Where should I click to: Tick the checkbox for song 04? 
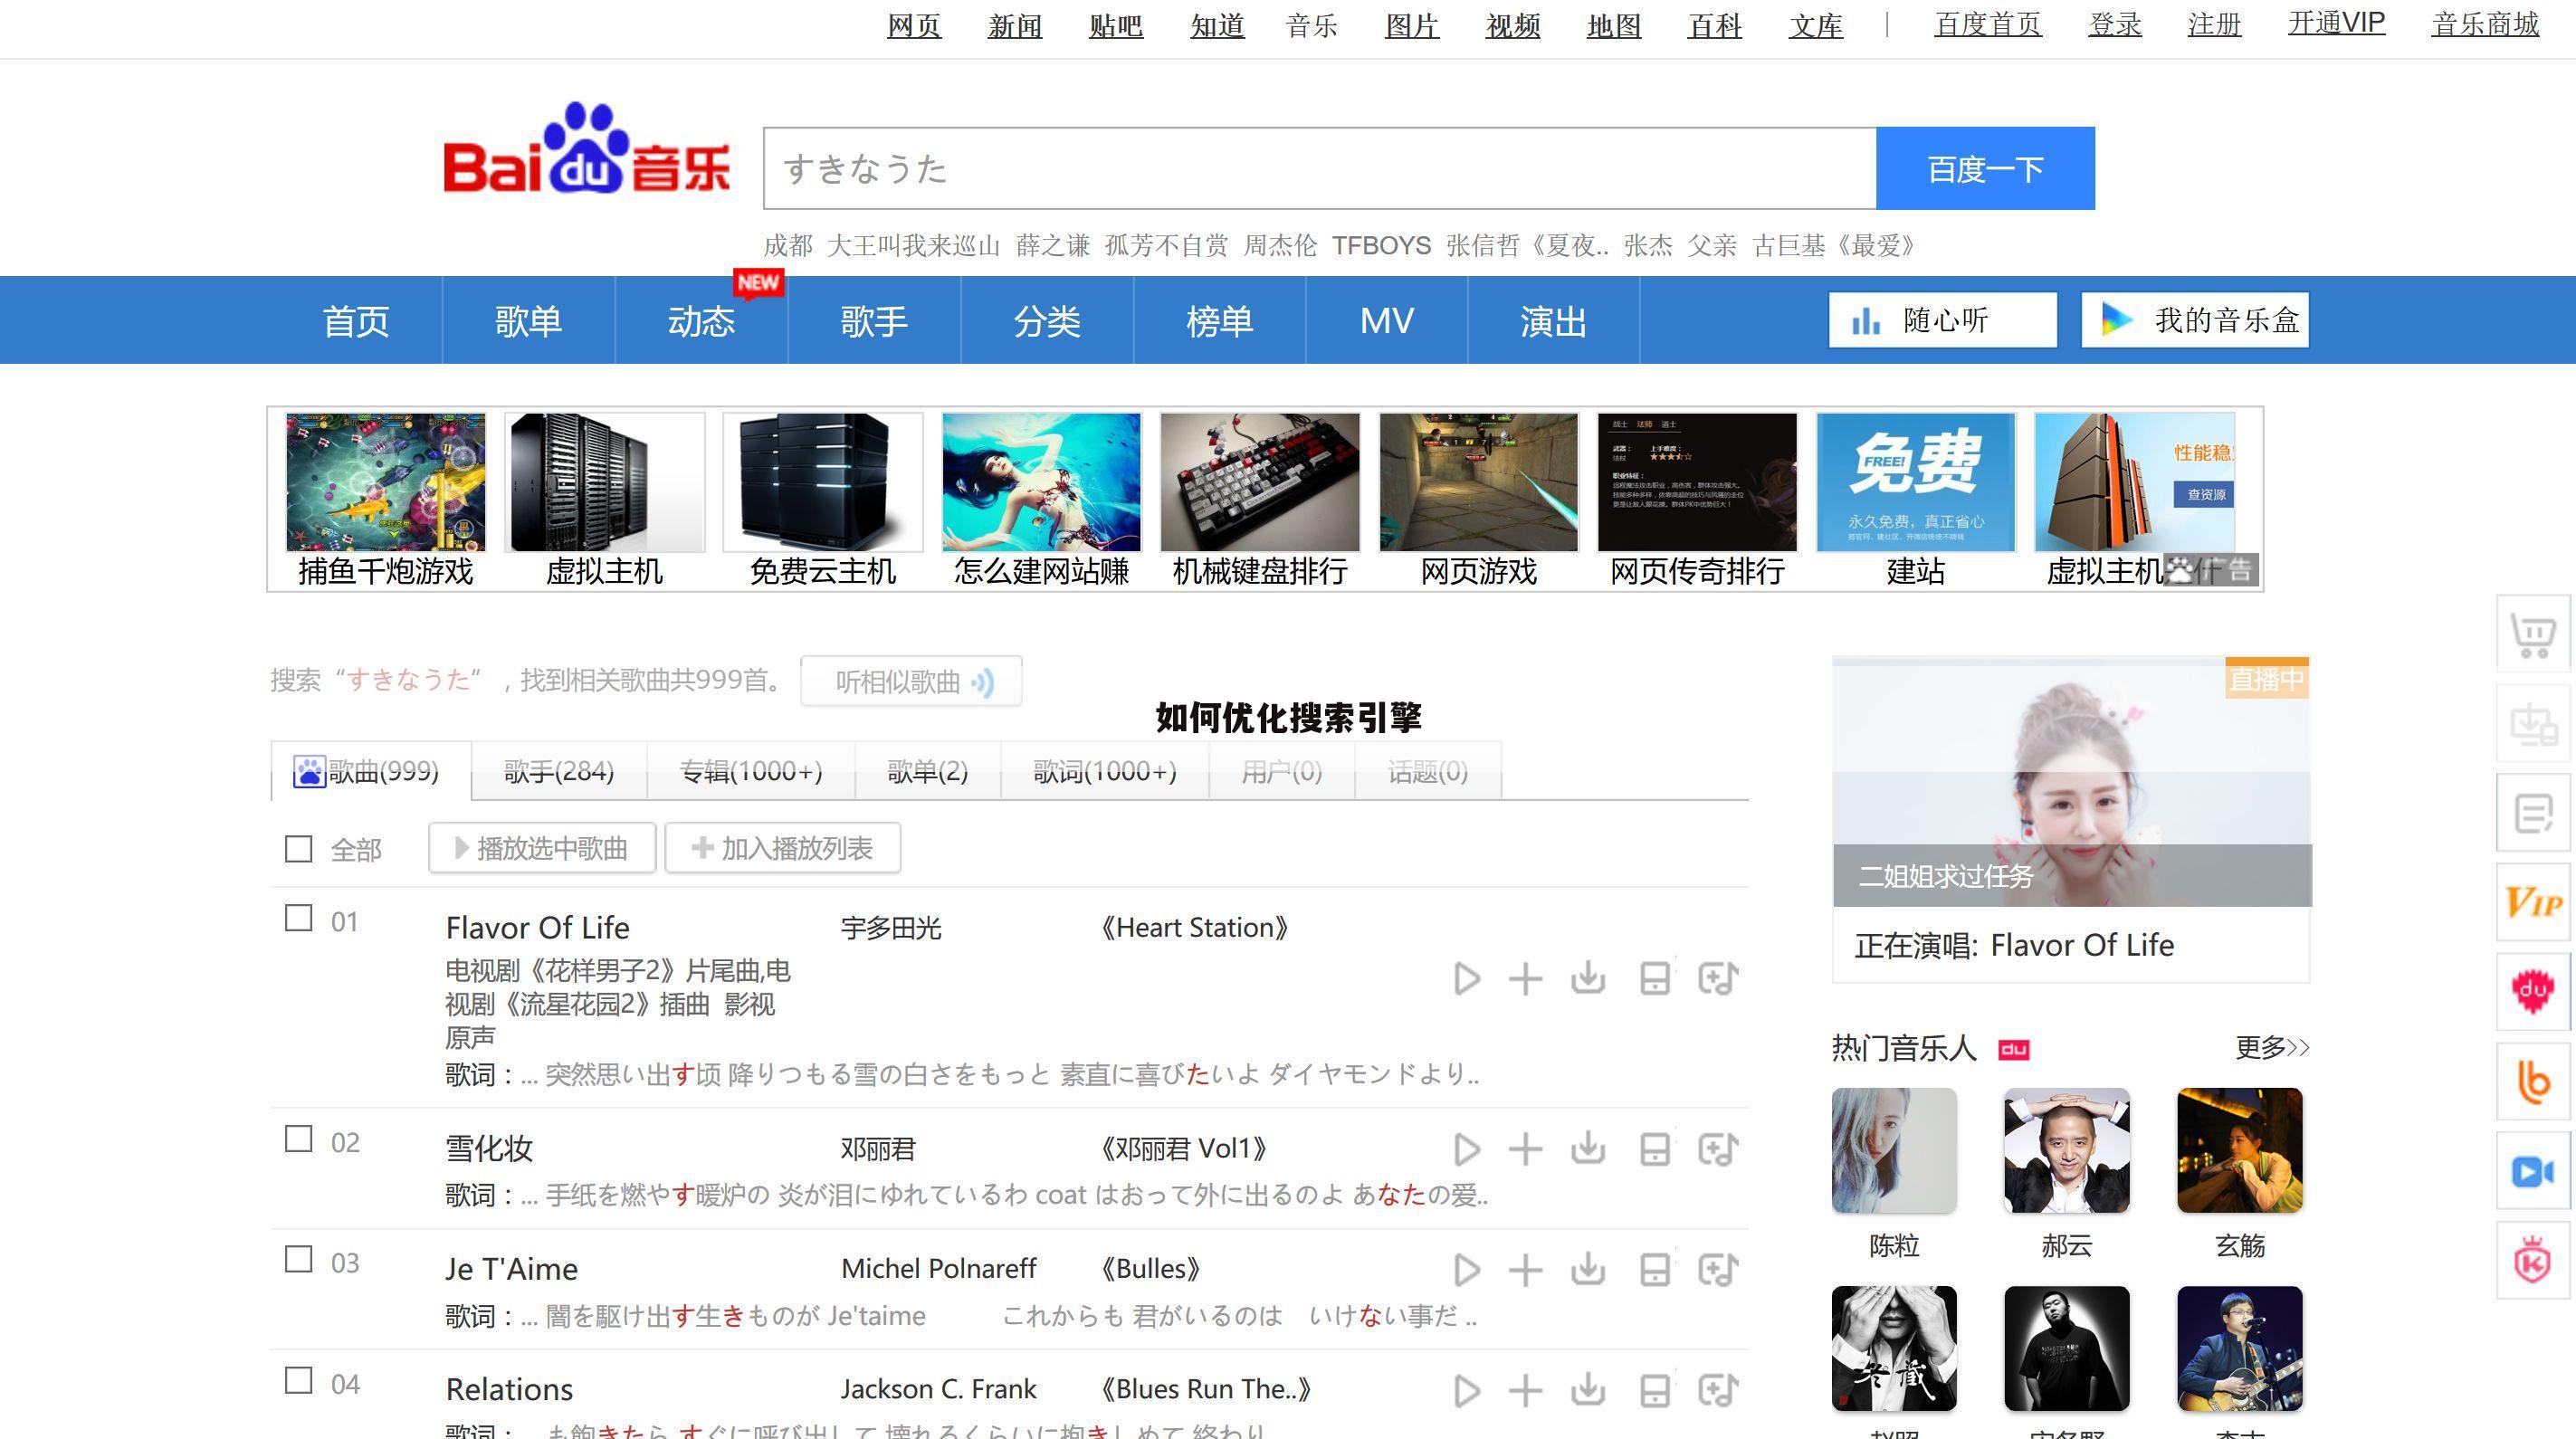[x=299, y=1380]
